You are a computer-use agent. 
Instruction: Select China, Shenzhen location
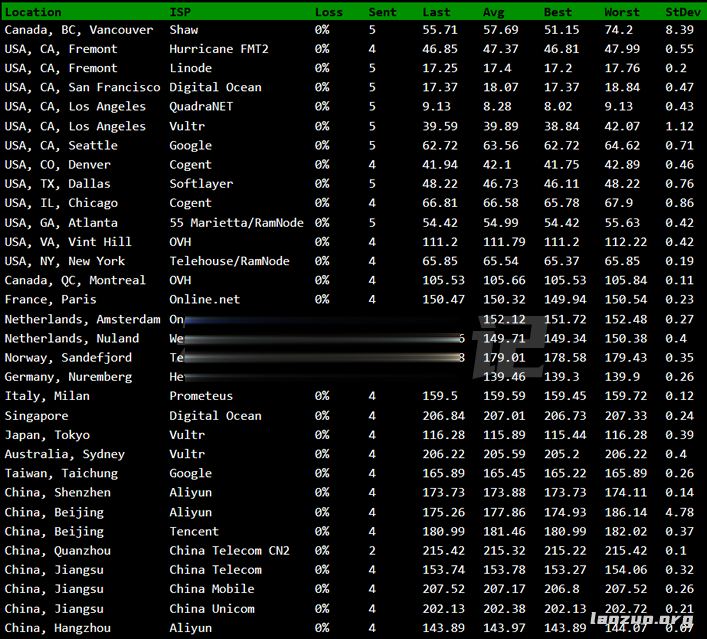pyautogui.click(x=58, y=492)
